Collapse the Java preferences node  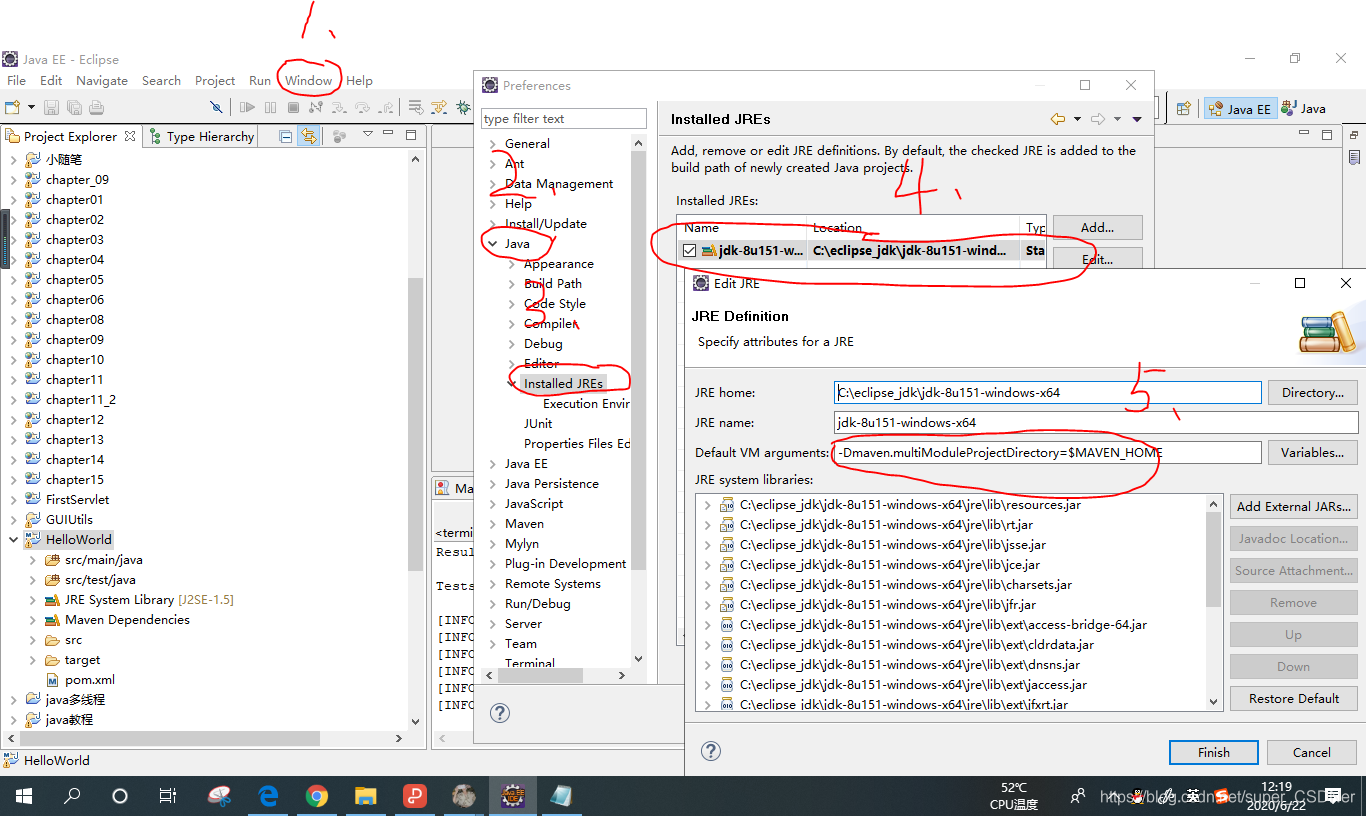(492, 244)
